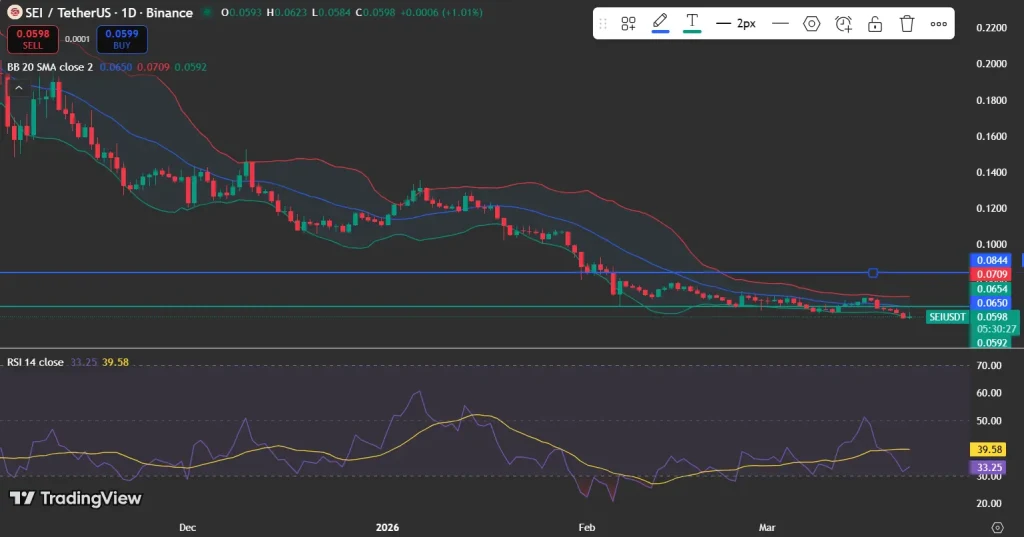Select the blue horizontal line handle
Screen dimensions: 1024x537
873,272
